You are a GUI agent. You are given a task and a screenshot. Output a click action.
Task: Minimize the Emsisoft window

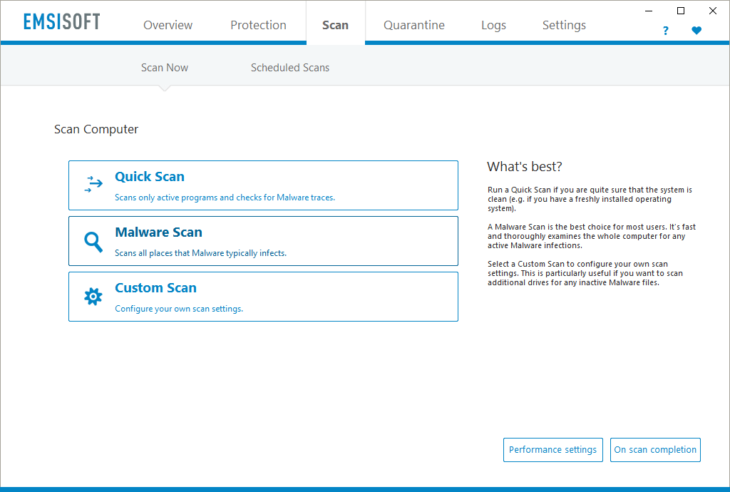(653, 11)
